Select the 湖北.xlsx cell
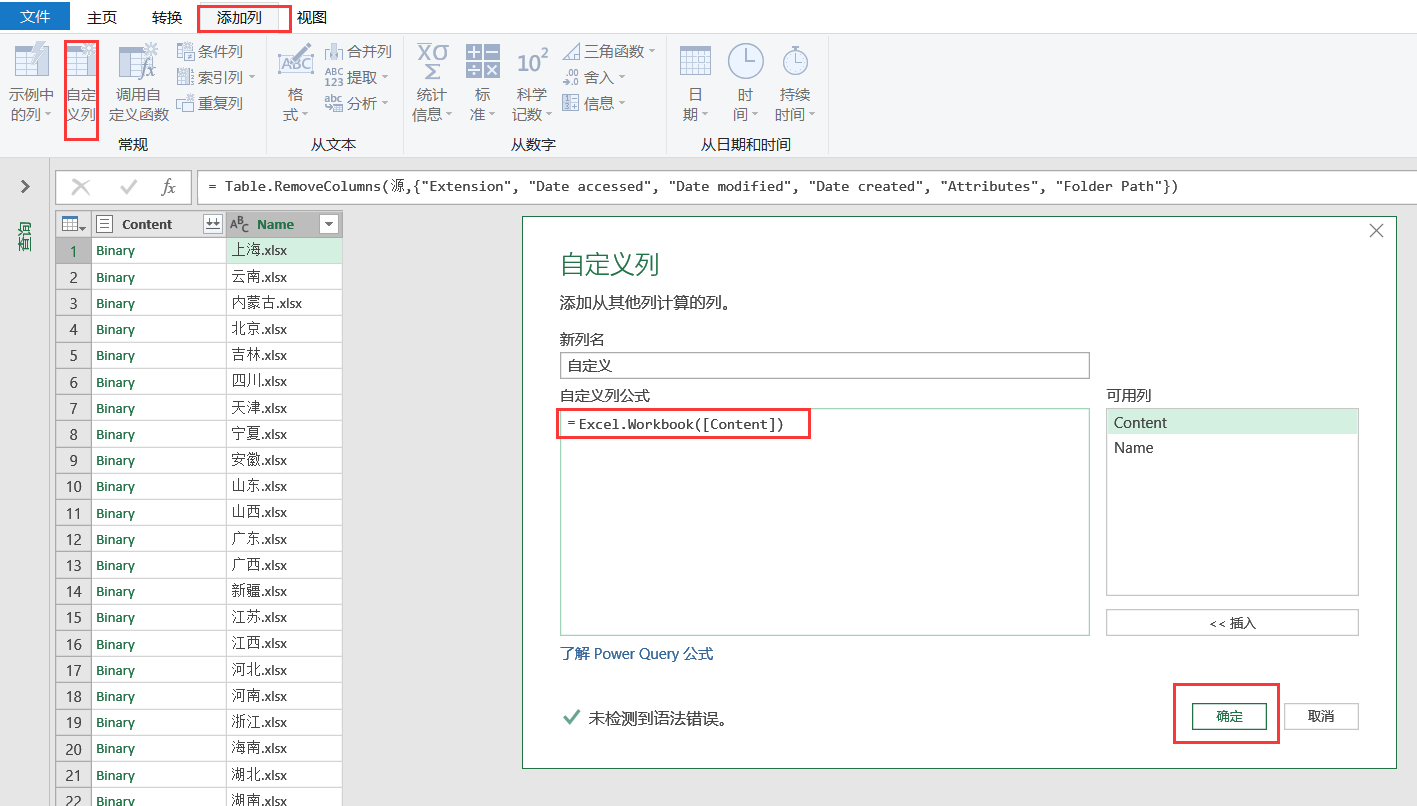Screen dimensions: 1417x806 coord(284,775)
